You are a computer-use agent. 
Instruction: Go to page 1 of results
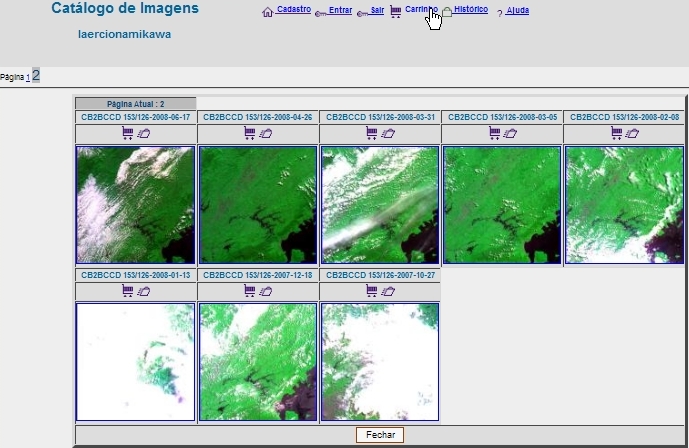28,77
